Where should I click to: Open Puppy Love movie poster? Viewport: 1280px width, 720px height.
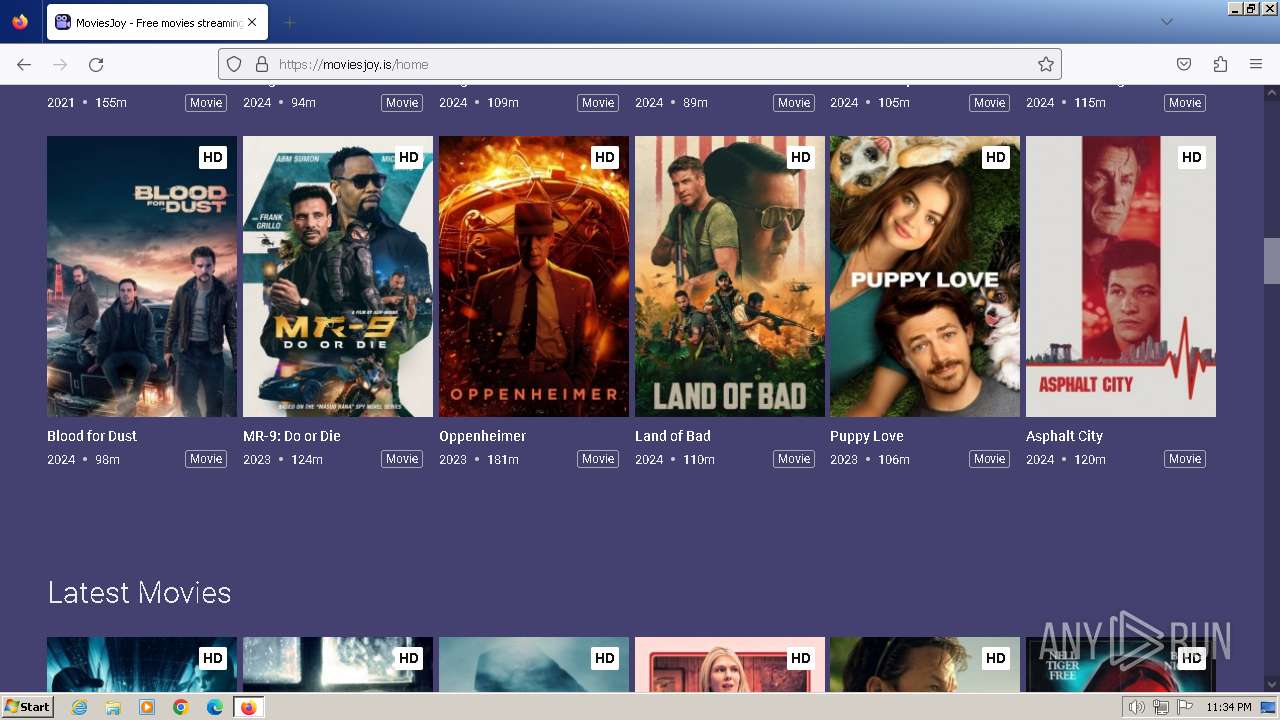pyautogui.click(x=925, y=276)
